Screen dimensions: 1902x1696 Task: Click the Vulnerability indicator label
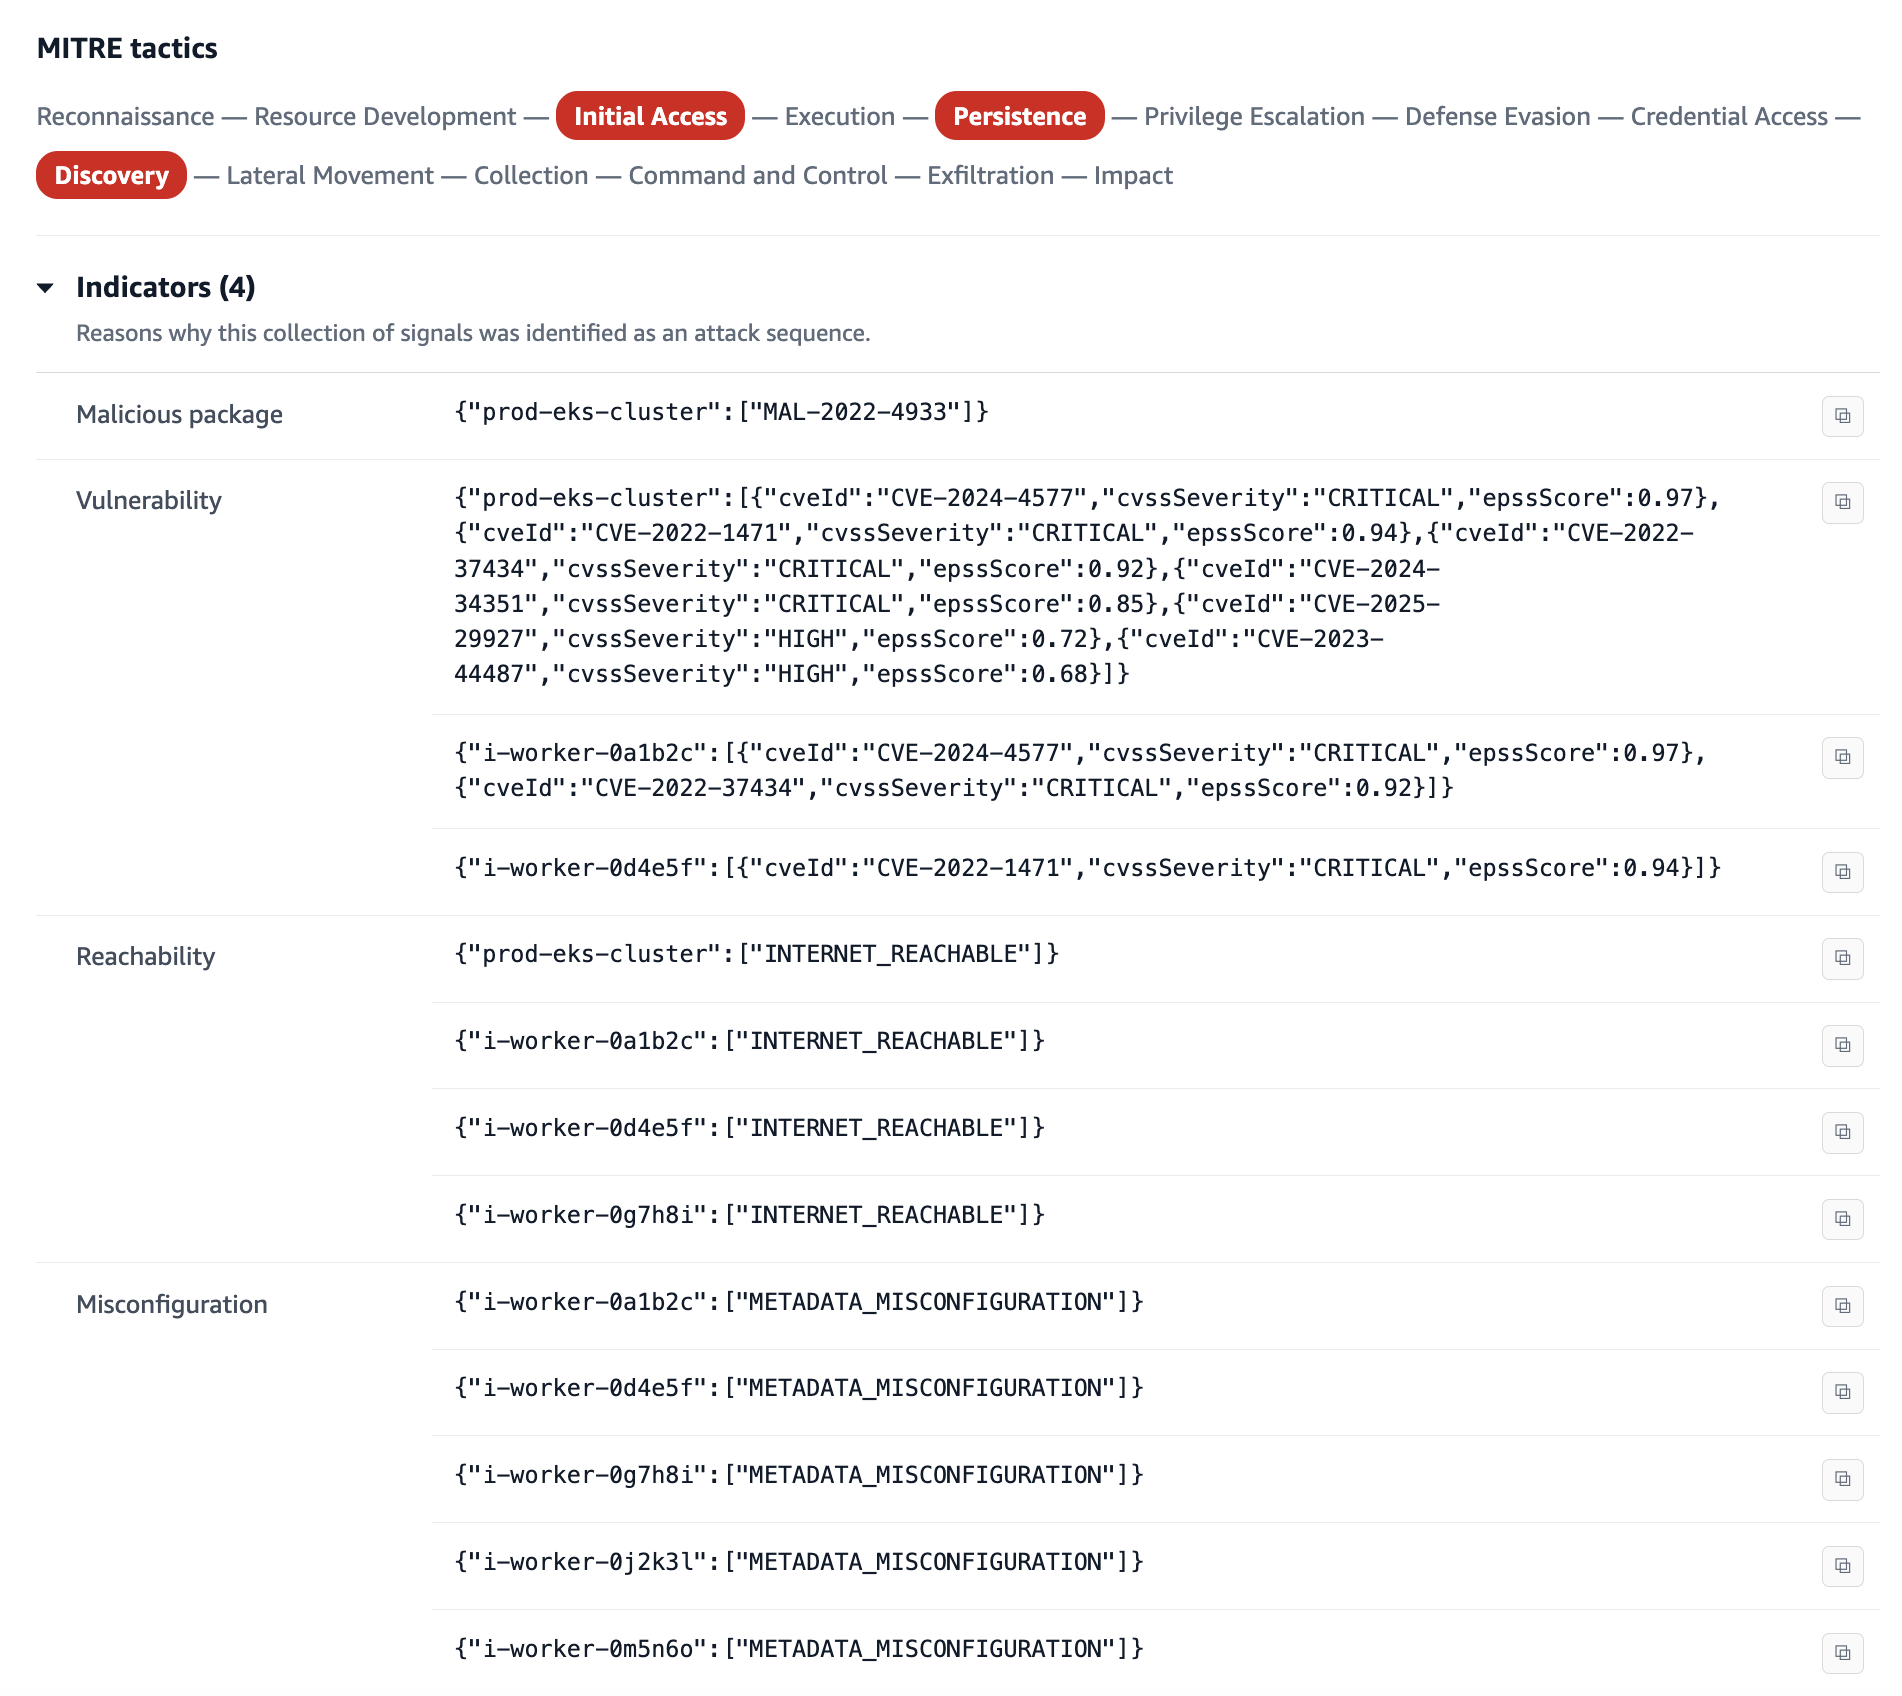149,500
